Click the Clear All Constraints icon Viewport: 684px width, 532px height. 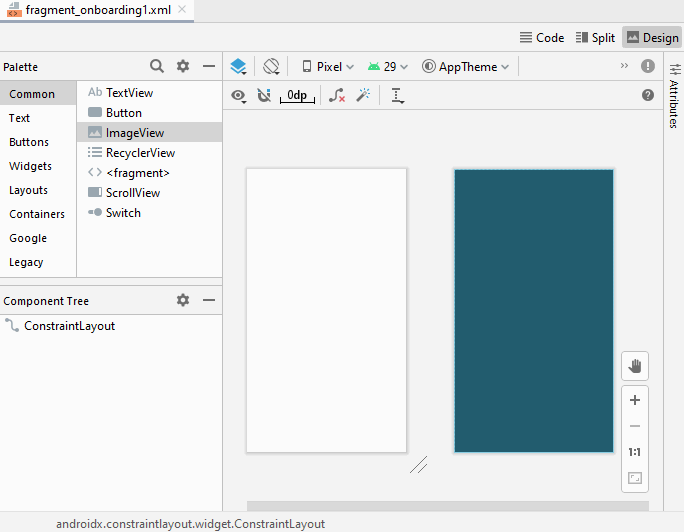click(x=337, y=95)
